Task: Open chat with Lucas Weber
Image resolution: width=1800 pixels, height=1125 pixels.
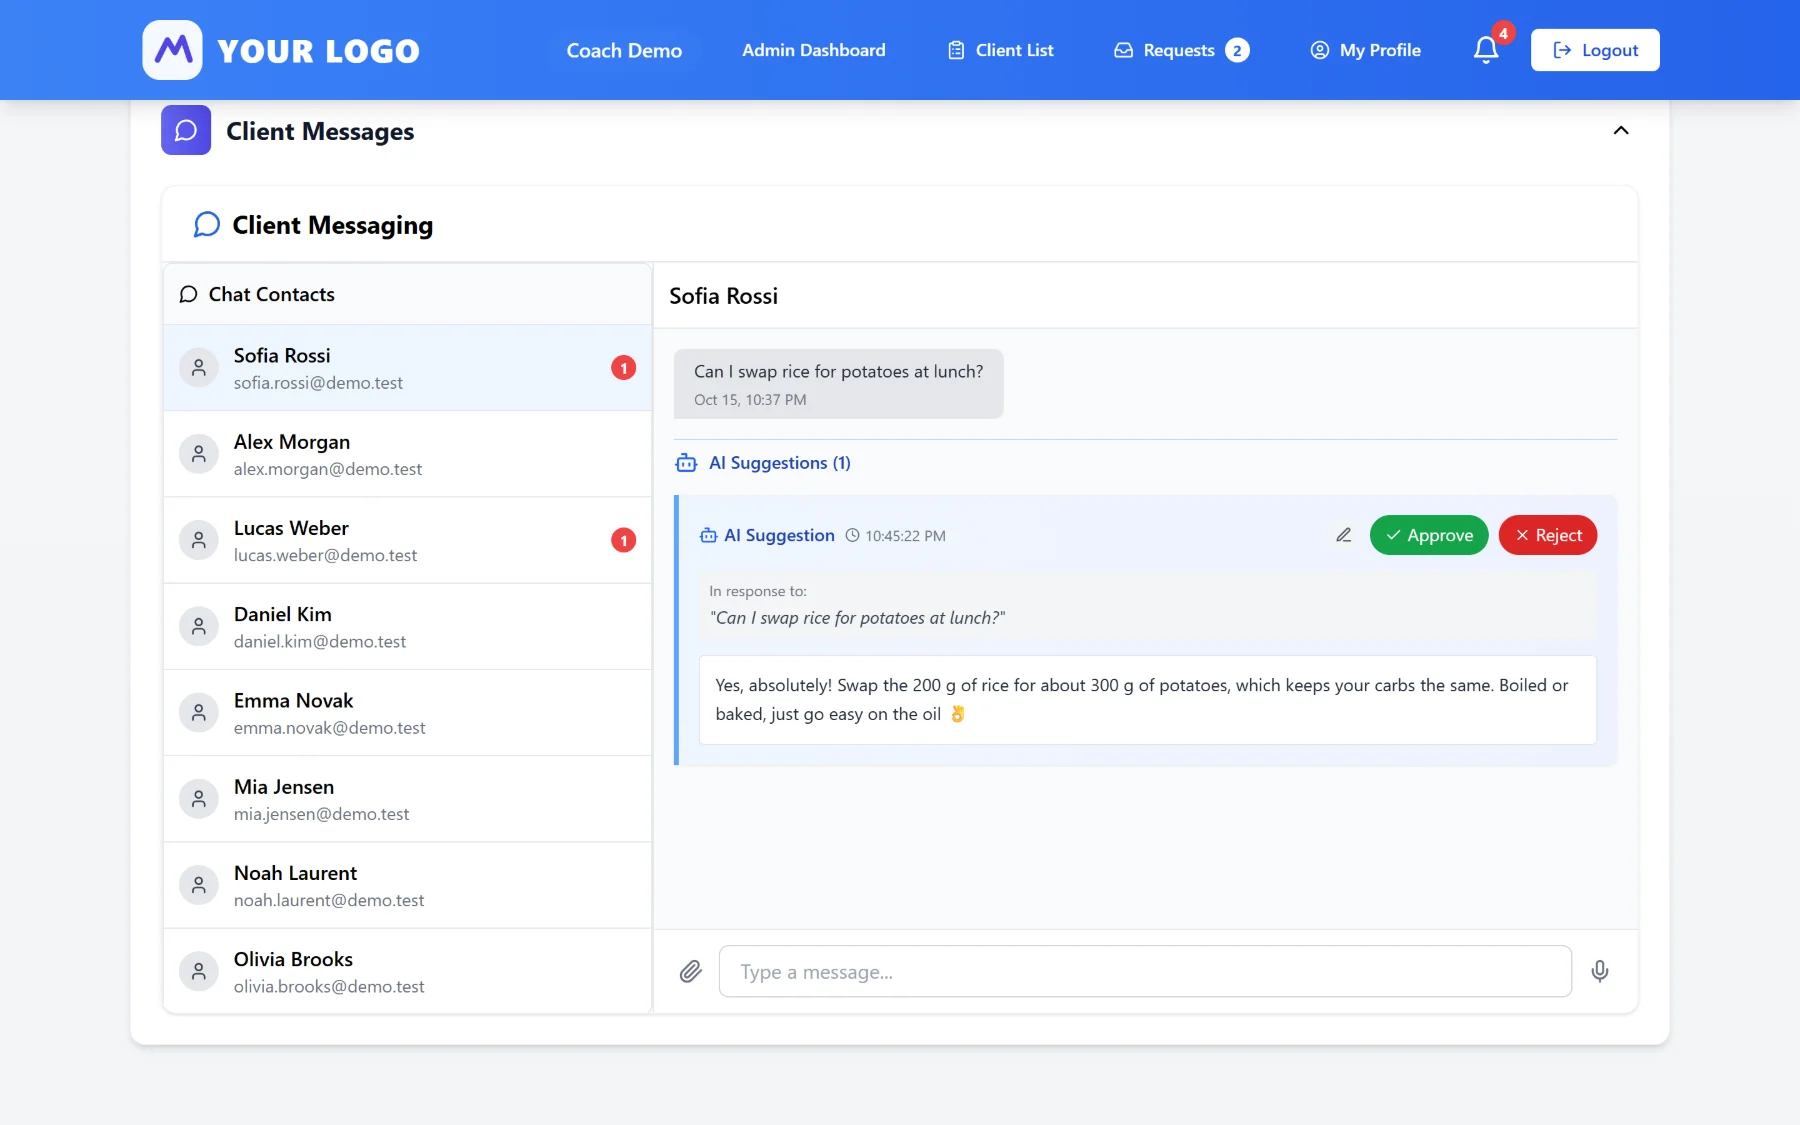Action: tap(408, 540)
